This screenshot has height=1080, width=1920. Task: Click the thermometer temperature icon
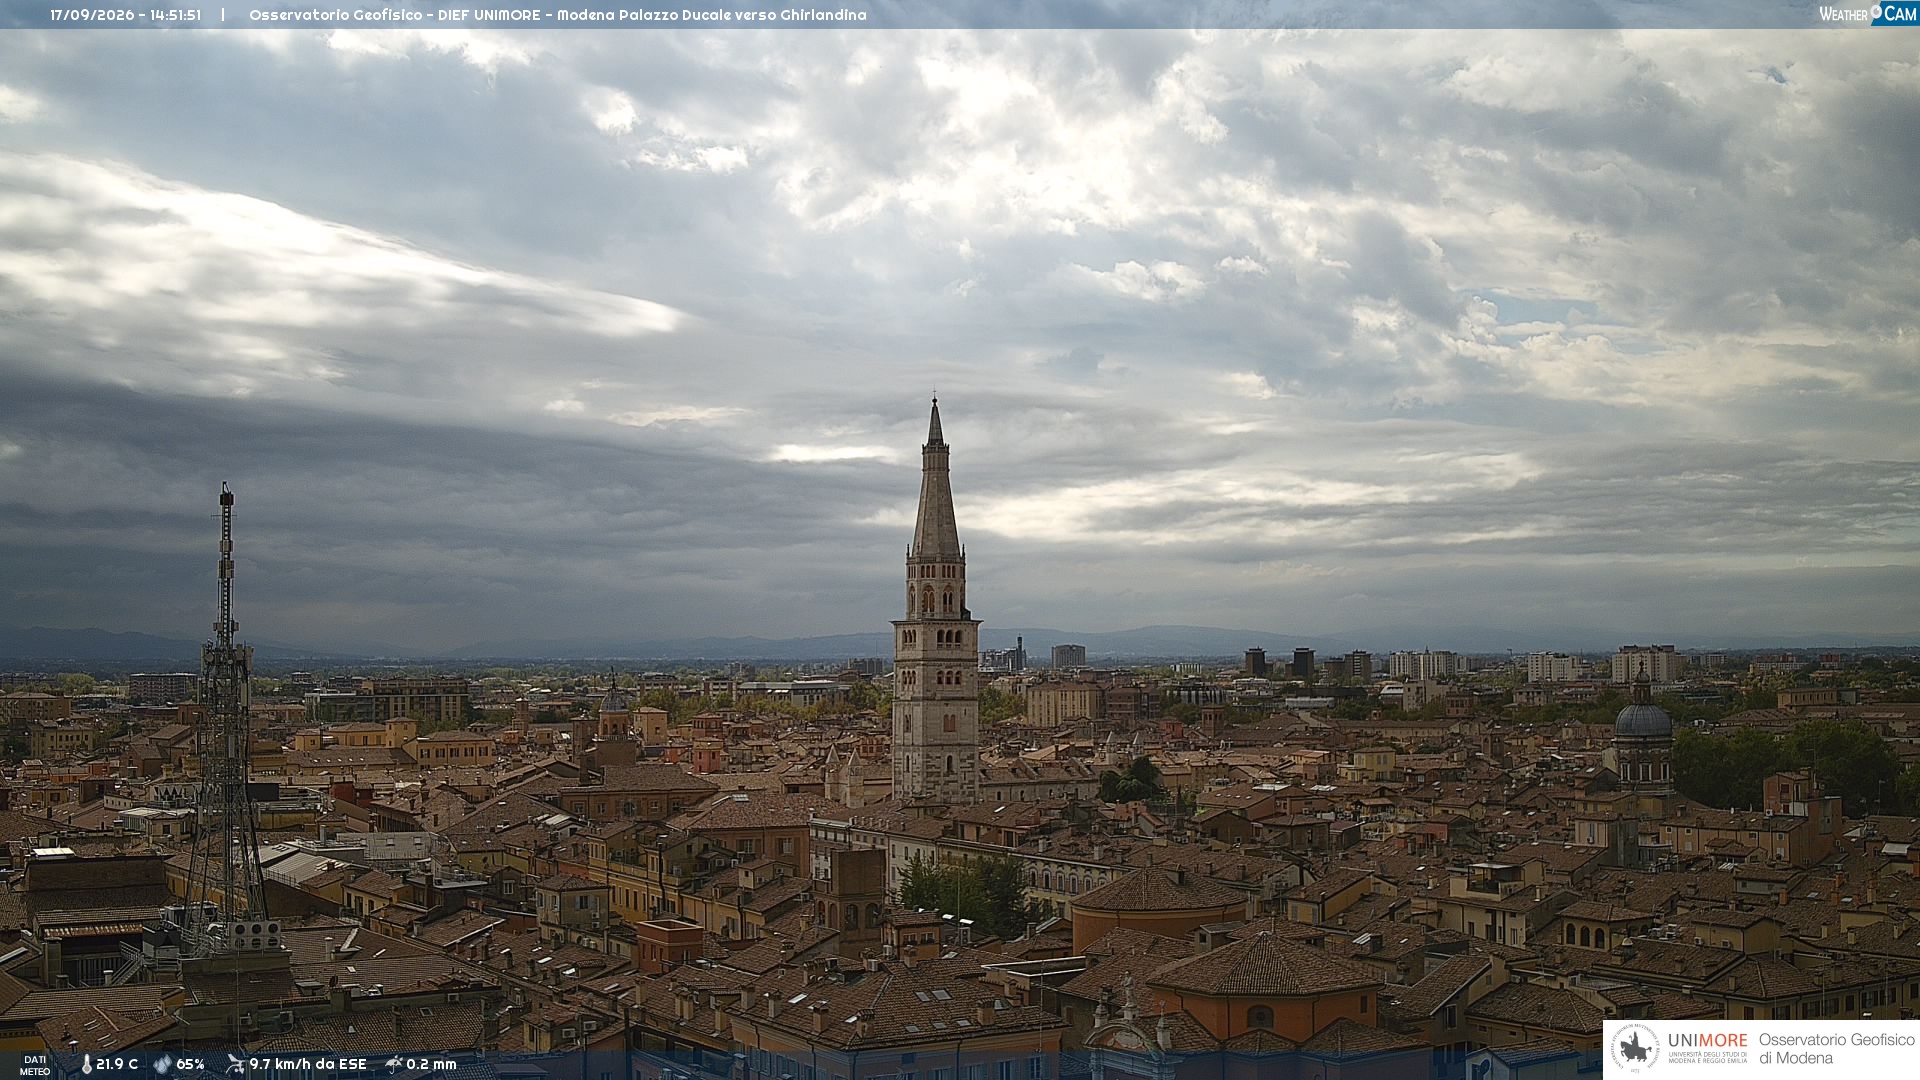tap(86, 1064)
